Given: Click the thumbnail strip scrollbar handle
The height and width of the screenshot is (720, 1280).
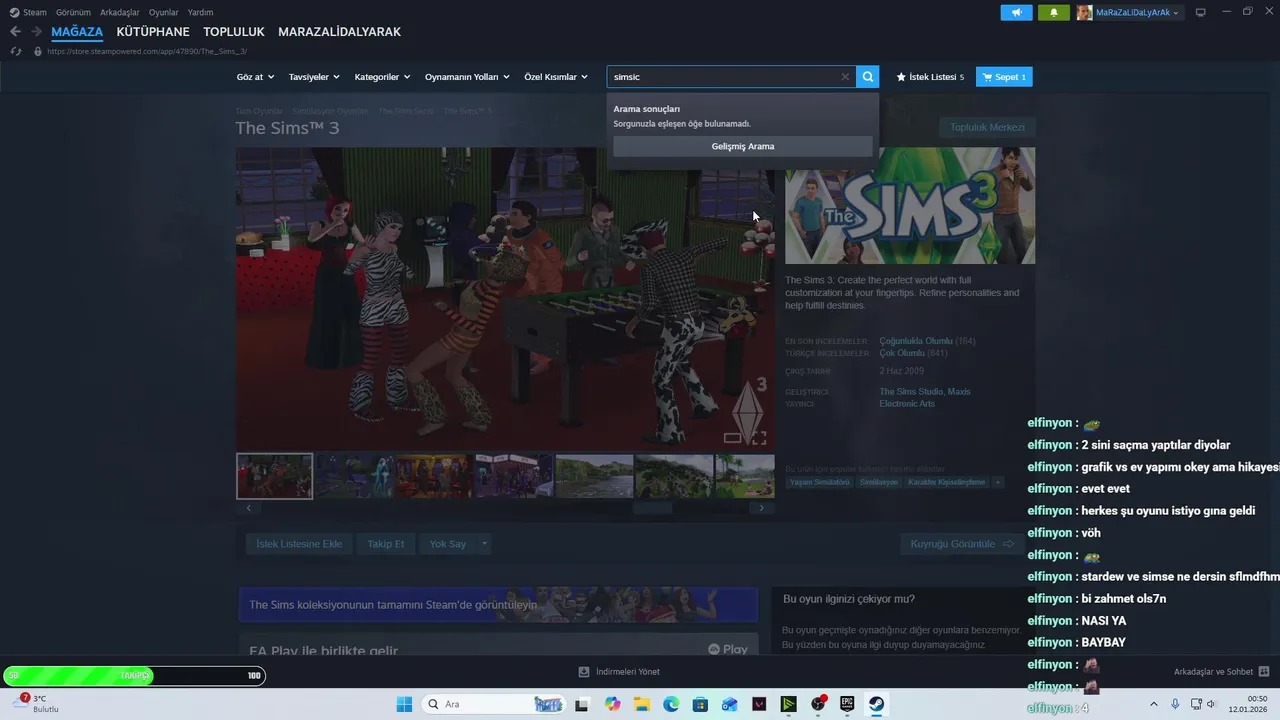Looking at the screenshot, I should pos(654,508).
